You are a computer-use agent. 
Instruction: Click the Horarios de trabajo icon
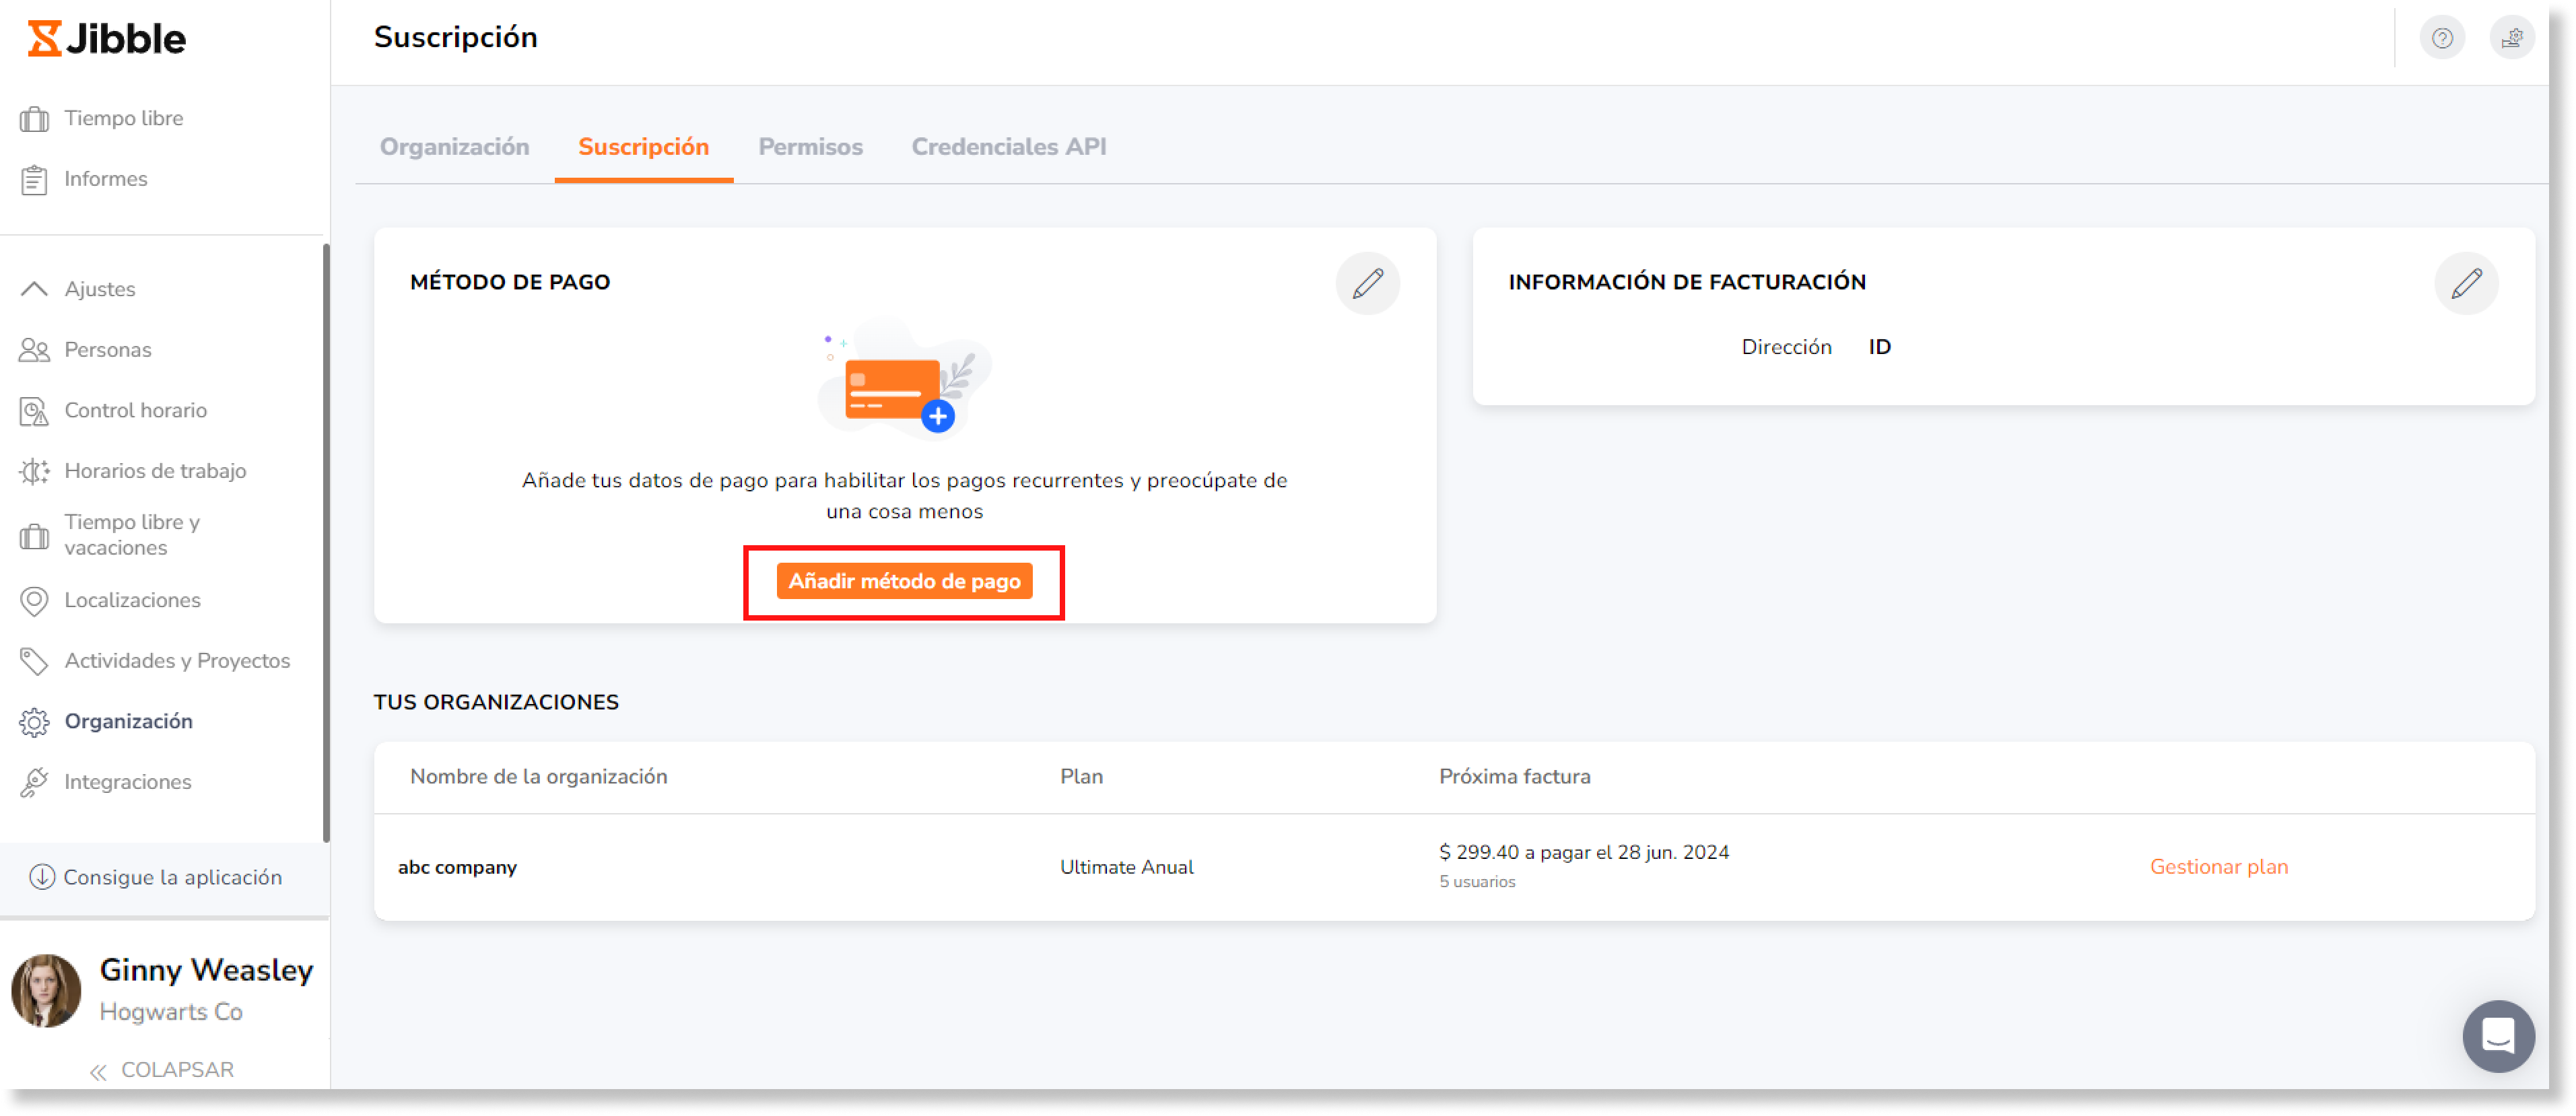tap(34, 470)
